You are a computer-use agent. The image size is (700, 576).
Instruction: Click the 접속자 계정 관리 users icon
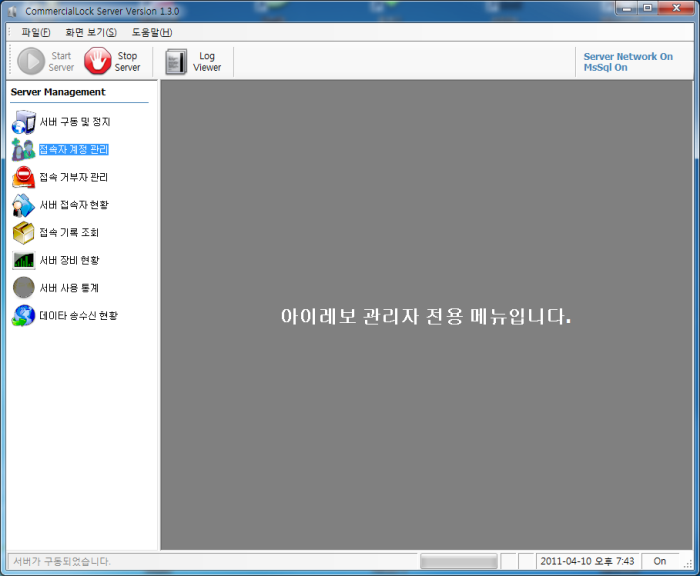[x=23, y=150]
